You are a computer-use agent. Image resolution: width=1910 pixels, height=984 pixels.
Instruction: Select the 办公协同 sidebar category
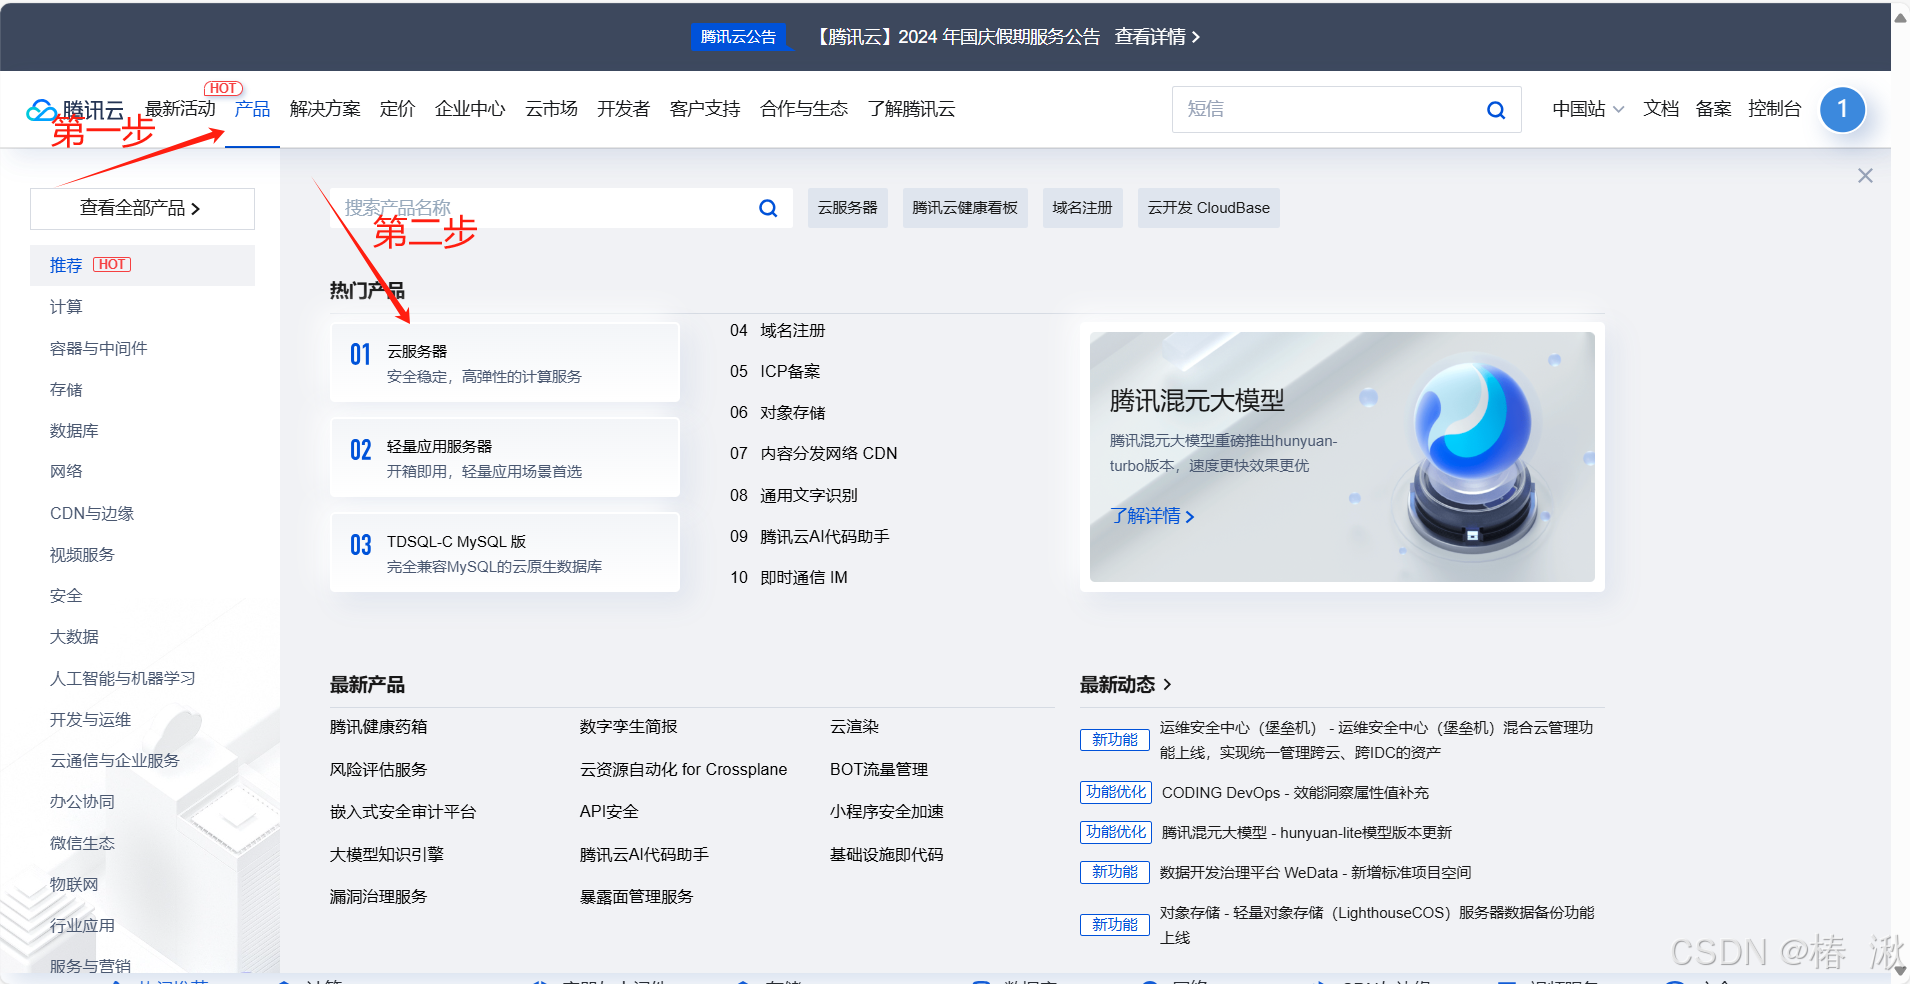82,802
